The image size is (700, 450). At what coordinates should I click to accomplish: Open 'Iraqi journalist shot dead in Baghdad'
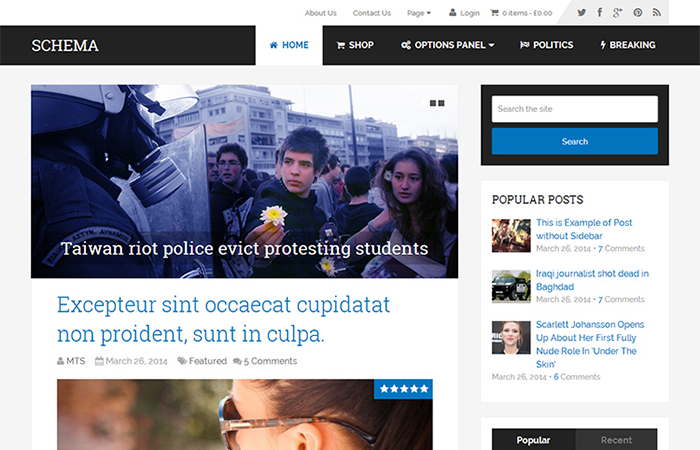[592, 280]
